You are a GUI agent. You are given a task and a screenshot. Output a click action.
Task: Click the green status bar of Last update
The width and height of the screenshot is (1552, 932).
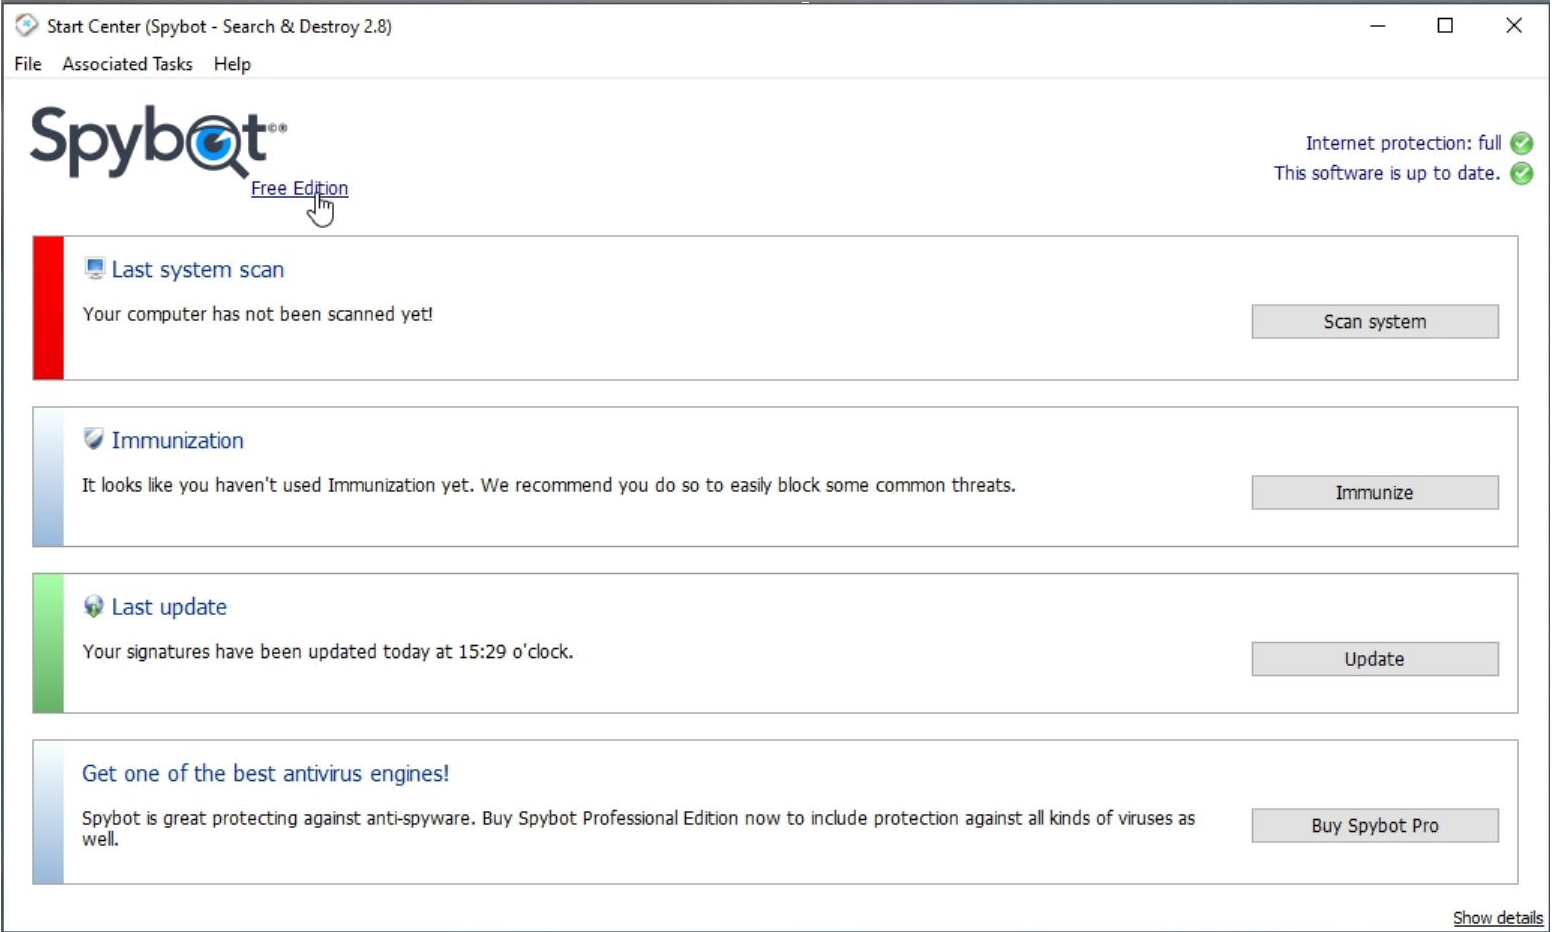pyautogui.click(x=48, y=643)
